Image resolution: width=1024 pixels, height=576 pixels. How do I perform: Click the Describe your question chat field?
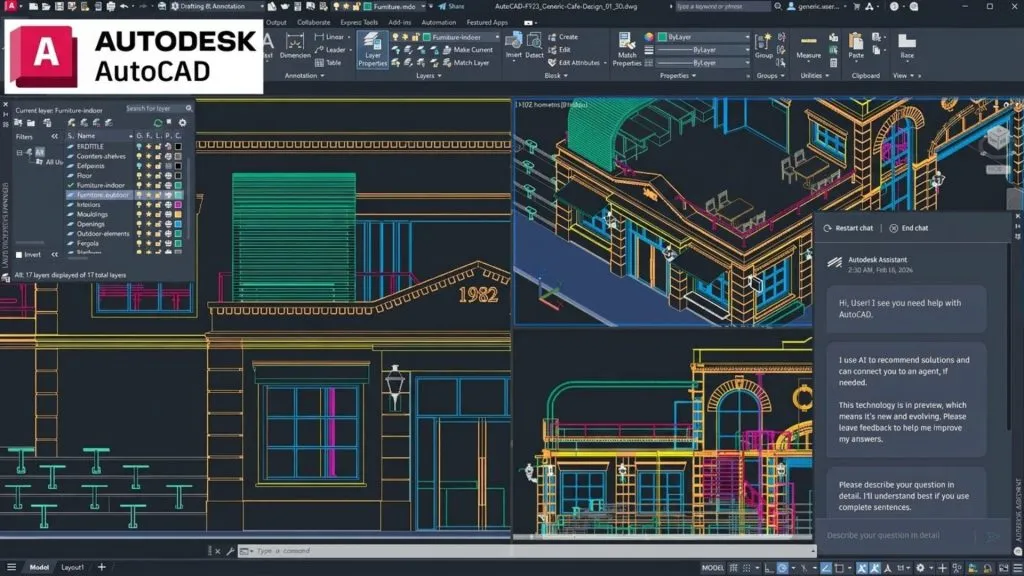pyautogui.click(x=899, y=536)
